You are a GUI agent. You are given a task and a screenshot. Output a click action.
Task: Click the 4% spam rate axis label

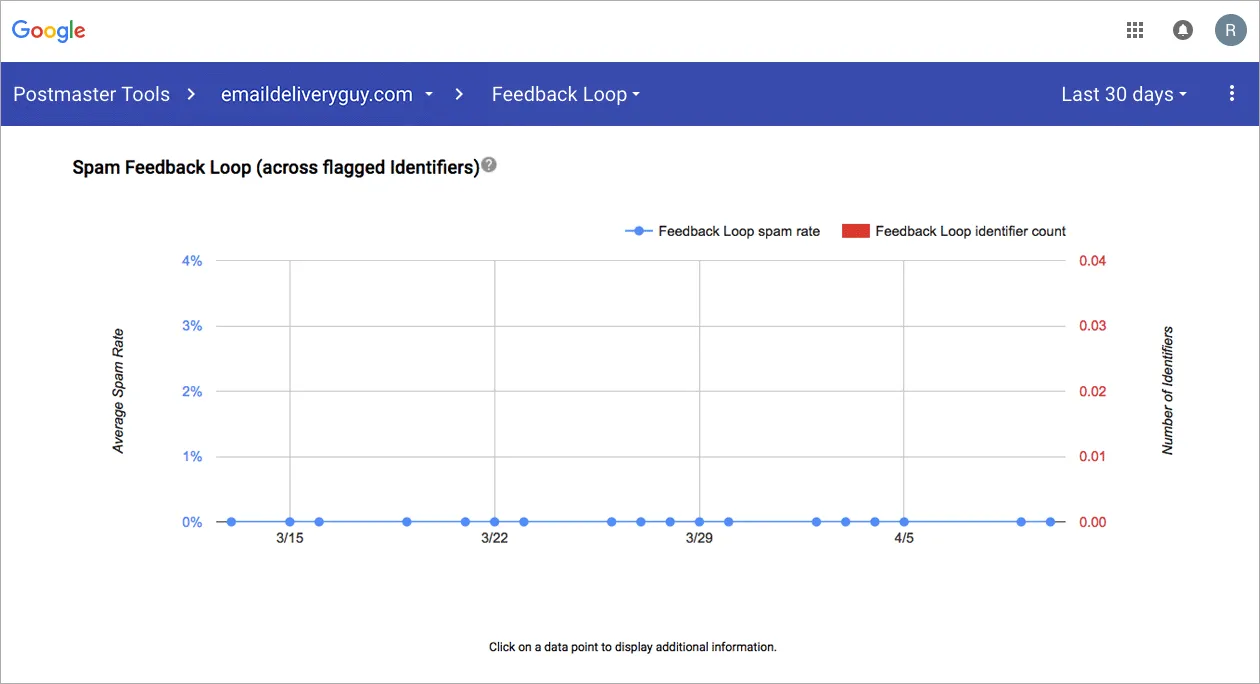192,261
